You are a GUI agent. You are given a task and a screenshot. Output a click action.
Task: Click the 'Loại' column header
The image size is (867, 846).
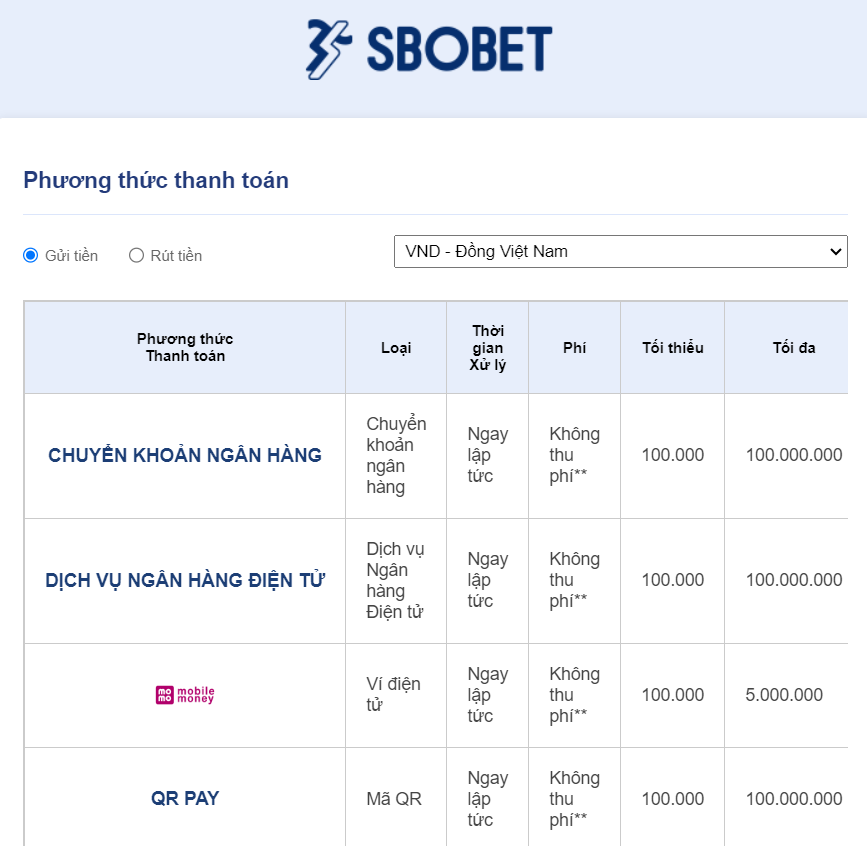[395, 347]
